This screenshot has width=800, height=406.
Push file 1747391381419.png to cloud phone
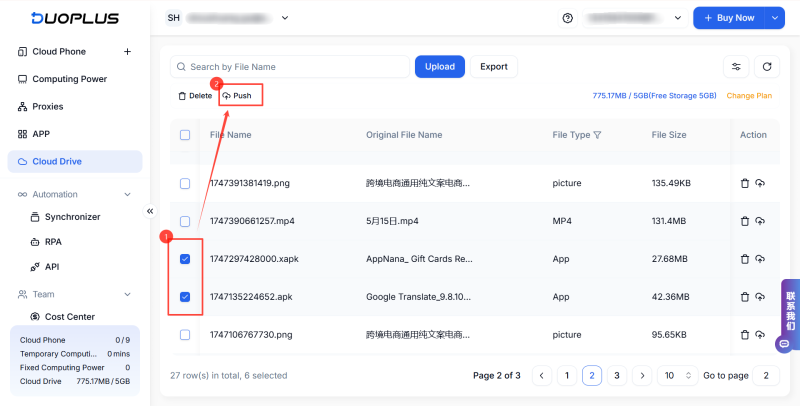pyautogui.click(x=760, y=183)
